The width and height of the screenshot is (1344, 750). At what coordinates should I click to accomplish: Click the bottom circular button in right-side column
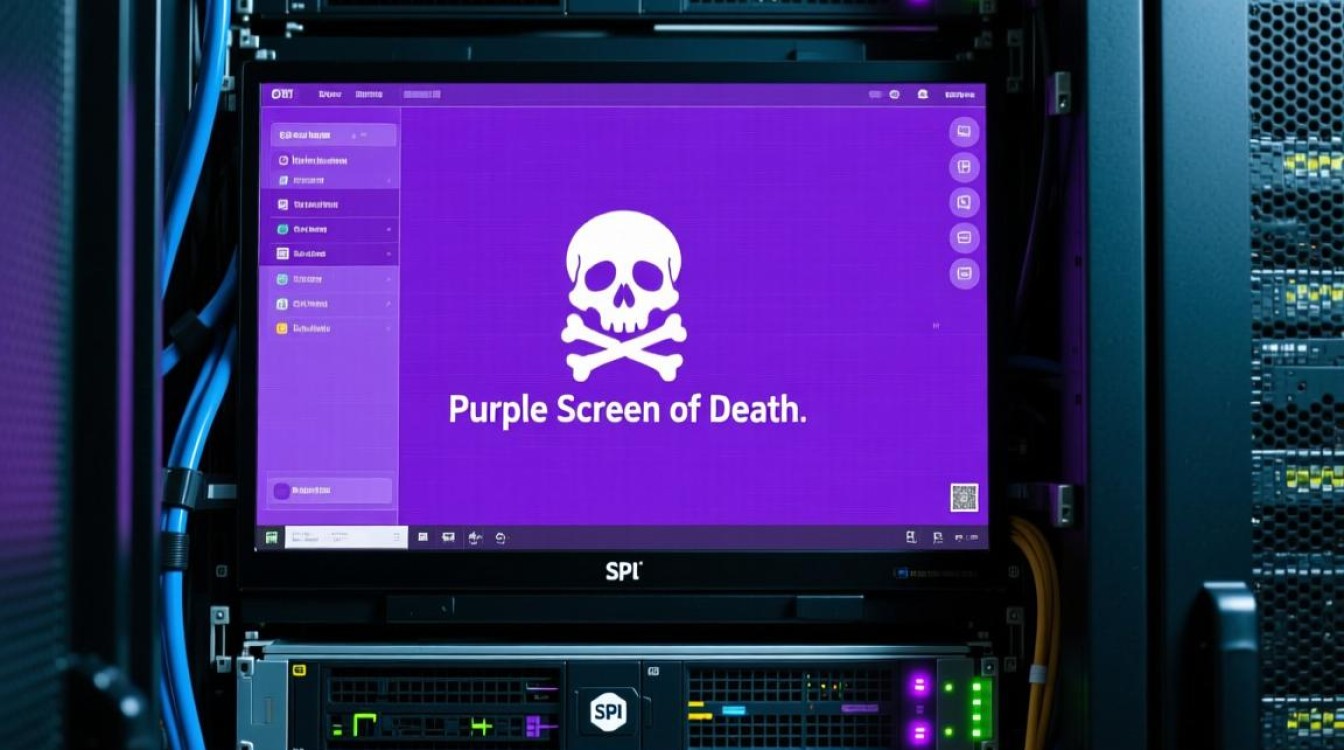[x=964, y=273]
